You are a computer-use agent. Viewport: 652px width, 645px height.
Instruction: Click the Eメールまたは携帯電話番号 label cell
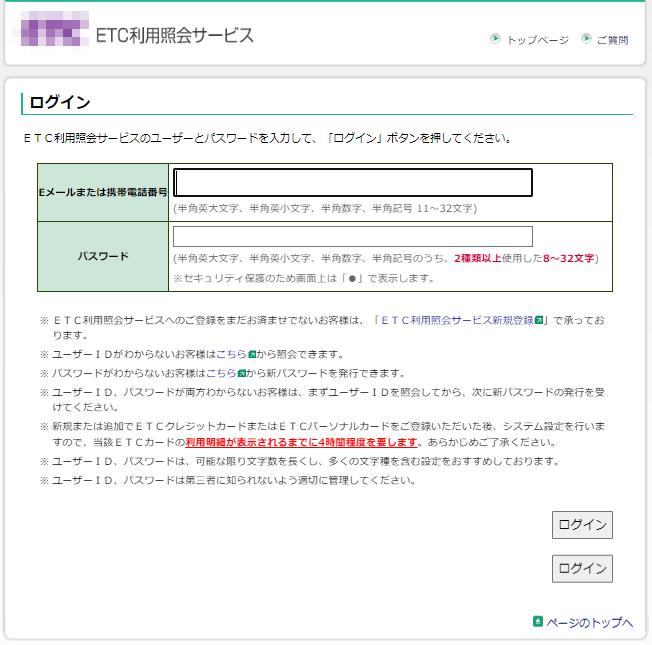point(103,193)
